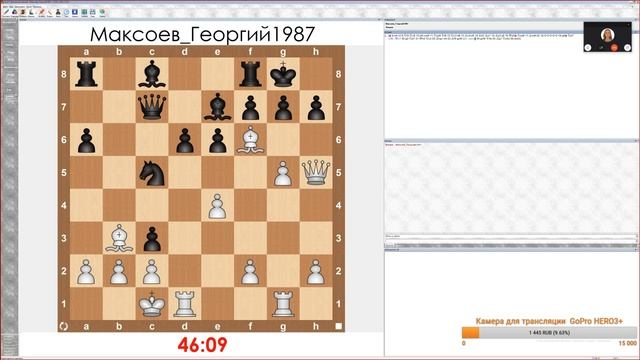Click the dark pencil icon in the toolbar
The width and height of the screenshot is (640, 360).
click(6, 12)
